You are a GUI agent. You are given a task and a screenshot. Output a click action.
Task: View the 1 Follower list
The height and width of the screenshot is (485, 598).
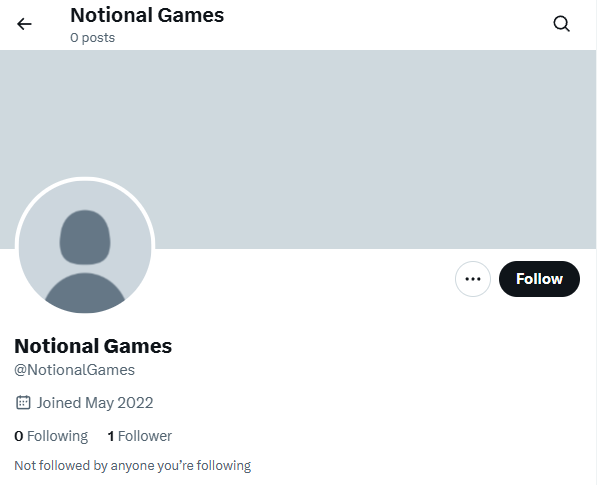[x=140, y=436]
